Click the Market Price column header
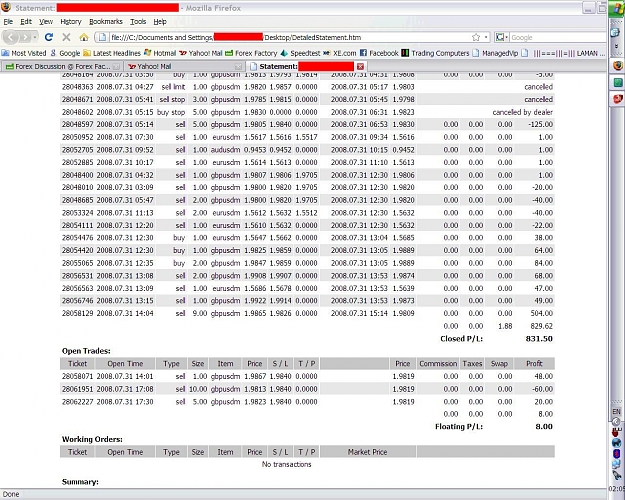 [x=368, y=452]
